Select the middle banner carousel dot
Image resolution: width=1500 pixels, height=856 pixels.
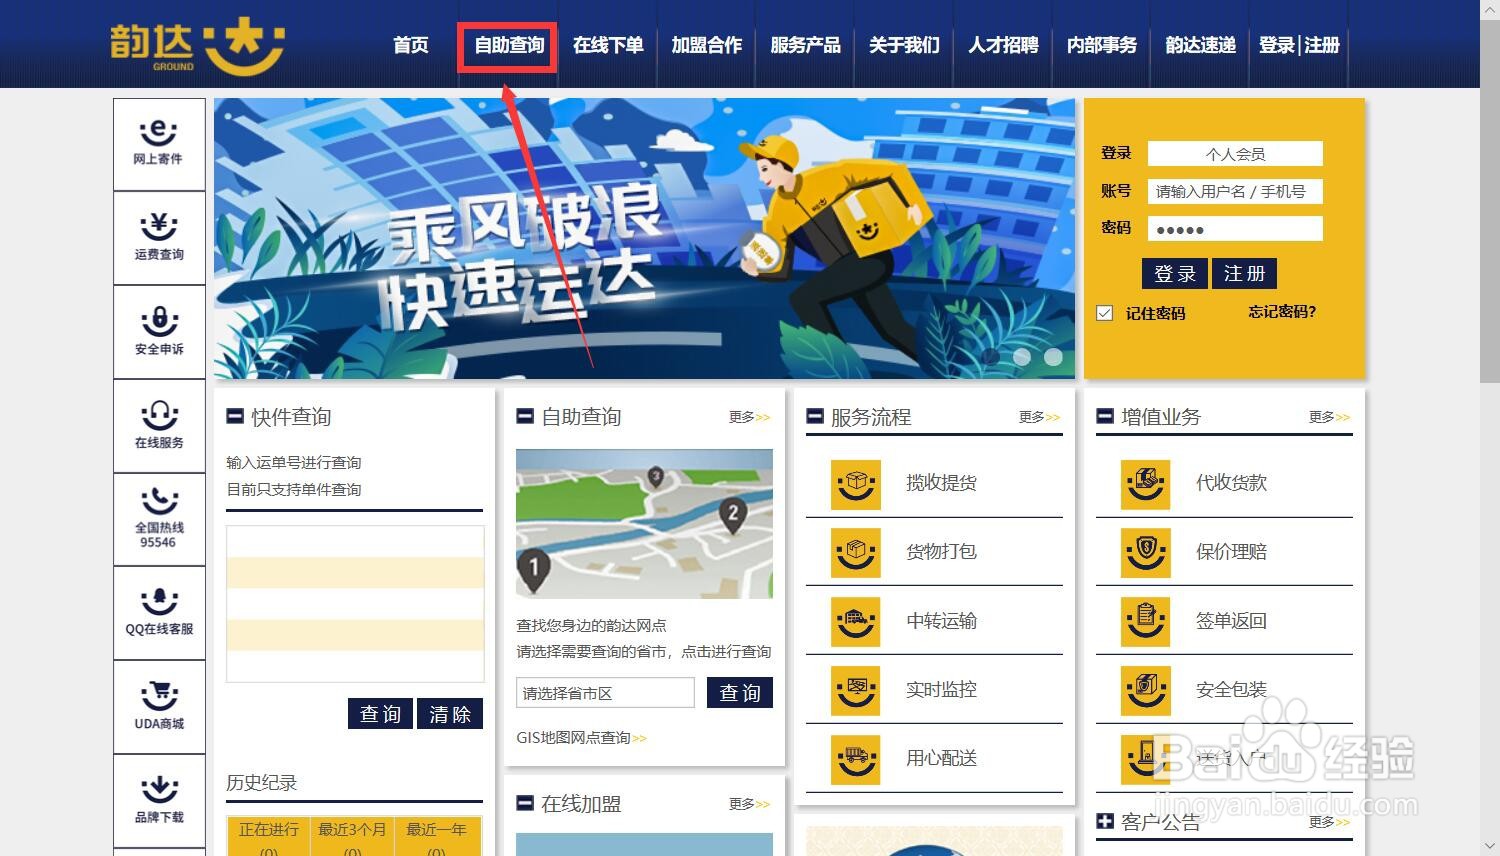coord(1022,356)
